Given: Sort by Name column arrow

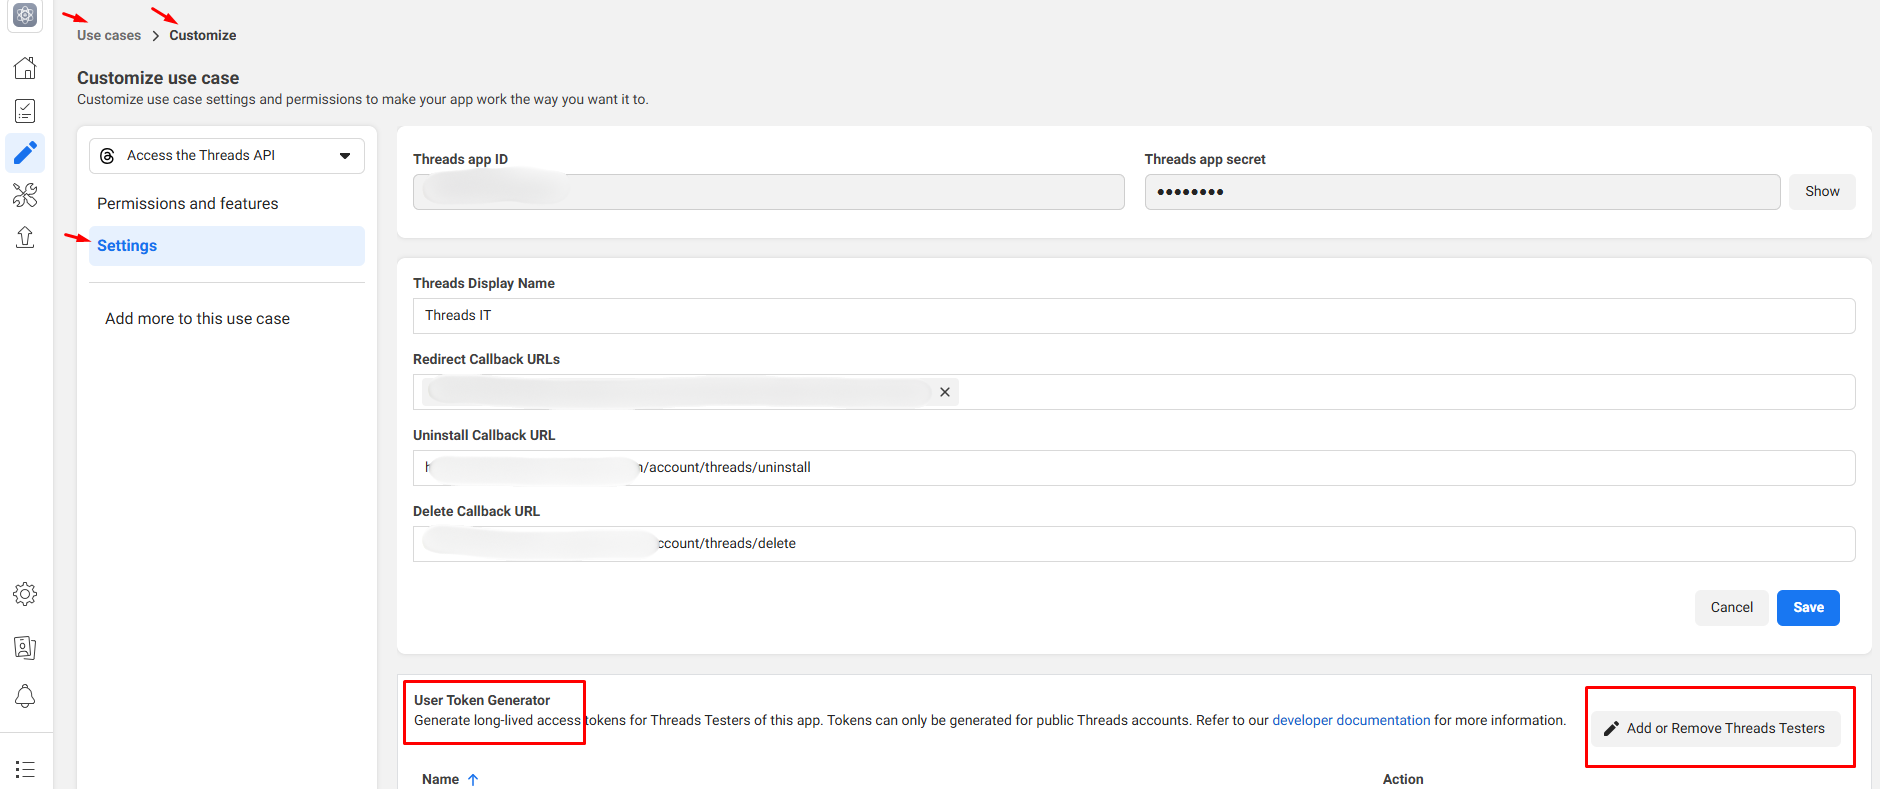Looking at the screenshot, I should point(473,779).
